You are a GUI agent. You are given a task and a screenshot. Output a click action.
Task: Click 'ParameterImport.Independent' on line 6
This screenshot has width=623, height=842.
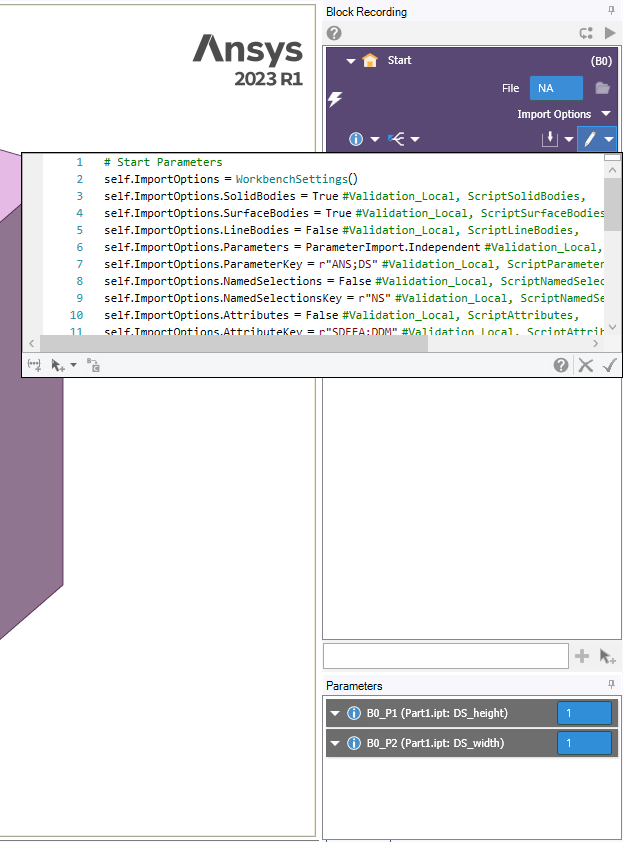[x=393, y=247]
